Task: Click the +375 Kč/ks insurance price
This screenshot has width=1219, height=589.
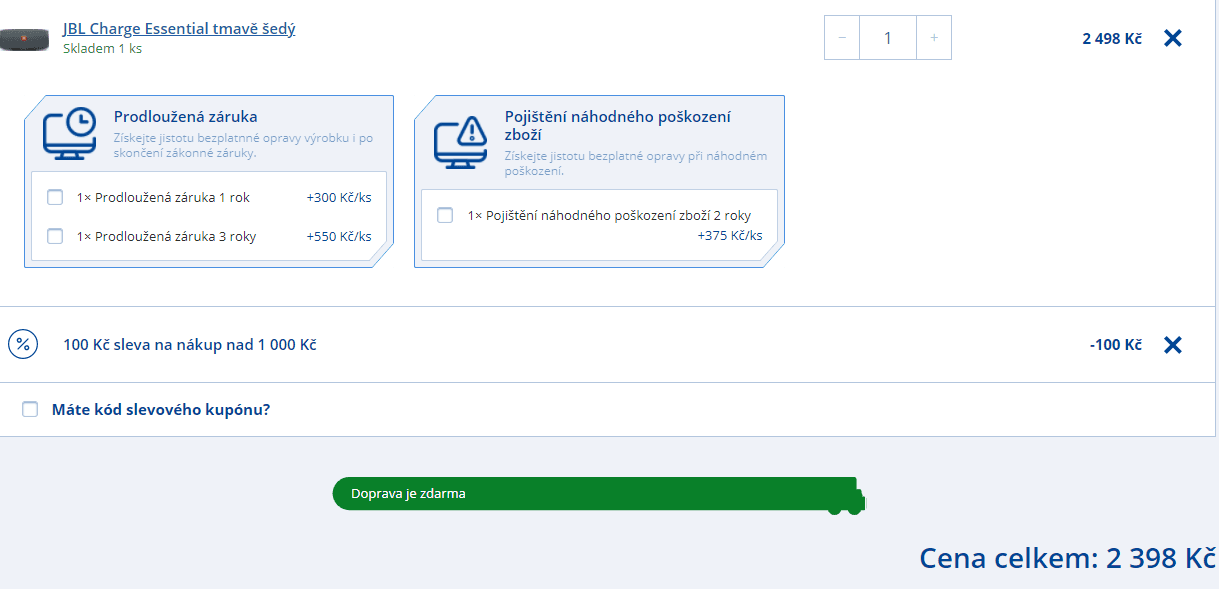Action: [x=730, y=236]
